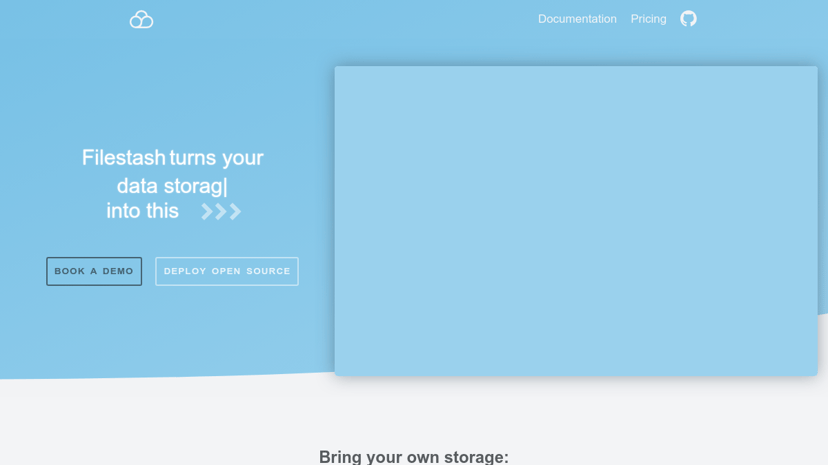Viewport: 828px width, 465px height.
Task: Click the large demo preview panel
Action: pyautogui.click(x=576, y=221)
